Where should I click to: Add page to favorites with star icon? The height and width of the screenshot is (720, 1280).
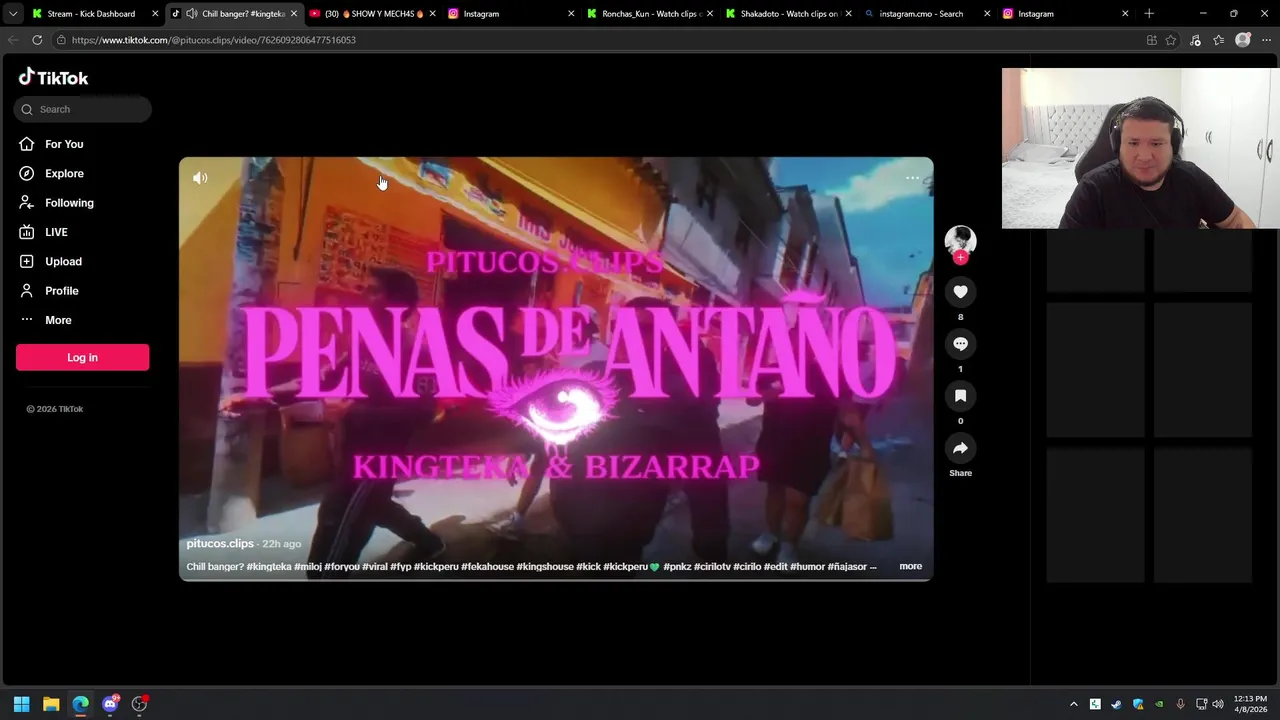pos(1171,40)
